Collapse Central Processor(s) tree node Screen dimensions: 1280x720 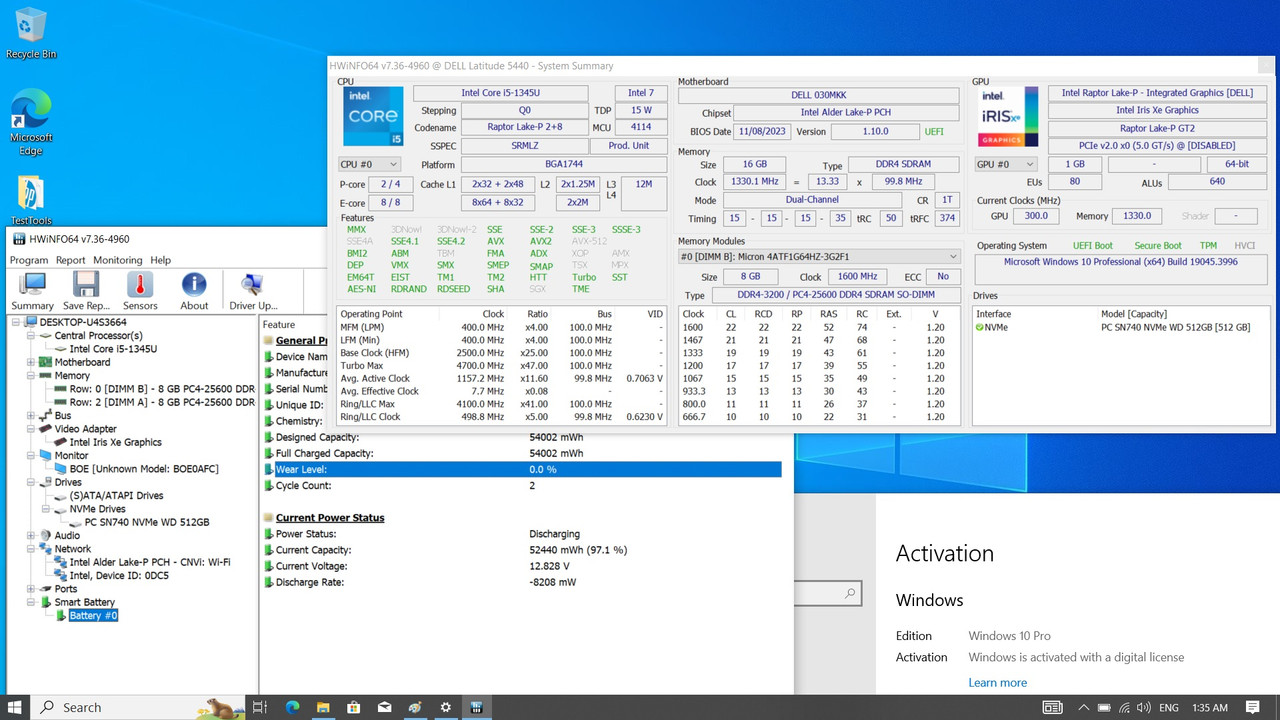pyautogui.click(x=31, y=336)
